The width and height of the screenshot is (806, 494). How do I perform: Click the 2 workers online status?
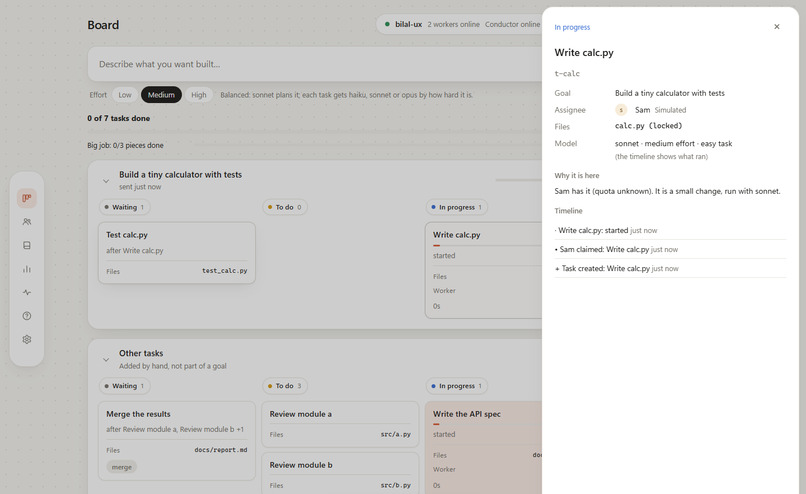pos(453,24)
